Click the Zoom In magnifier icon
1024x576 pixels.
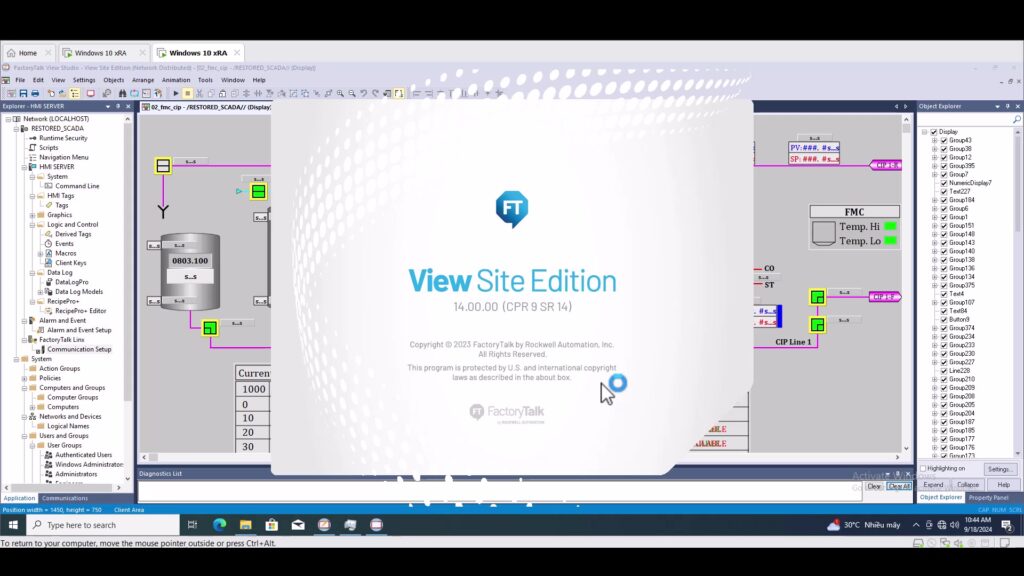(x=340, y=93)
